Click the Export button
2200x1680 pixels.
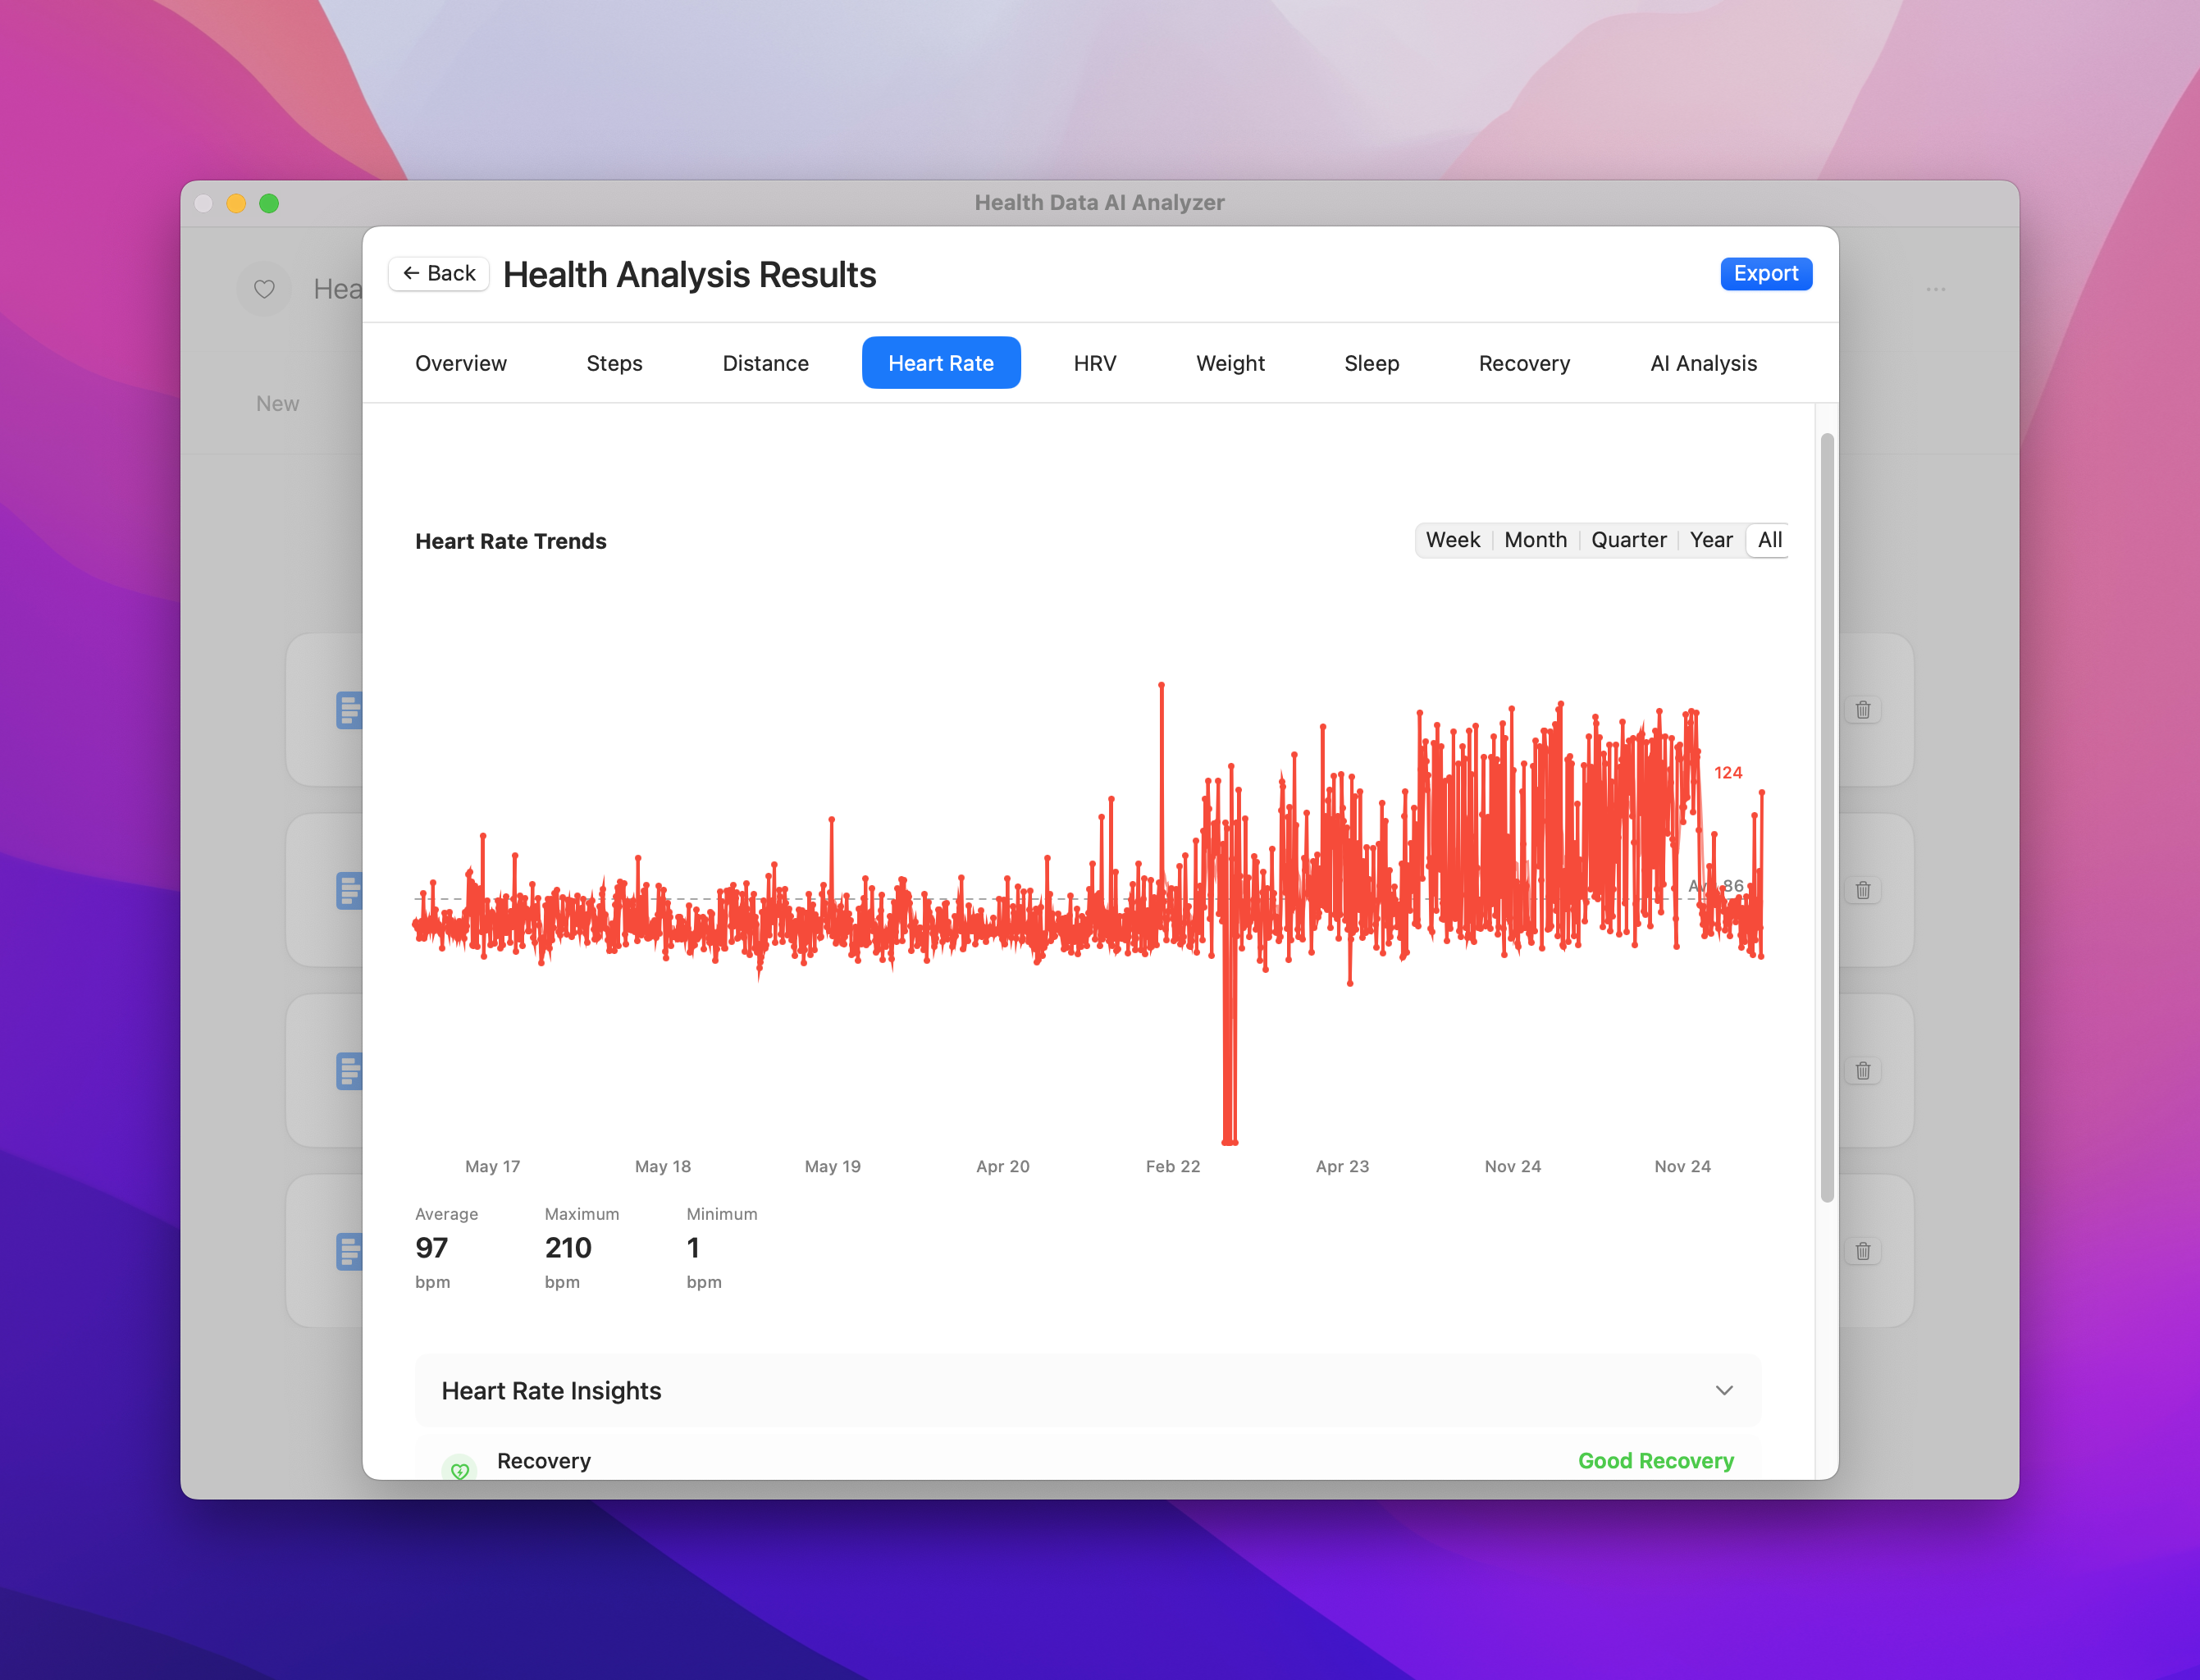tap(1765, 274)
